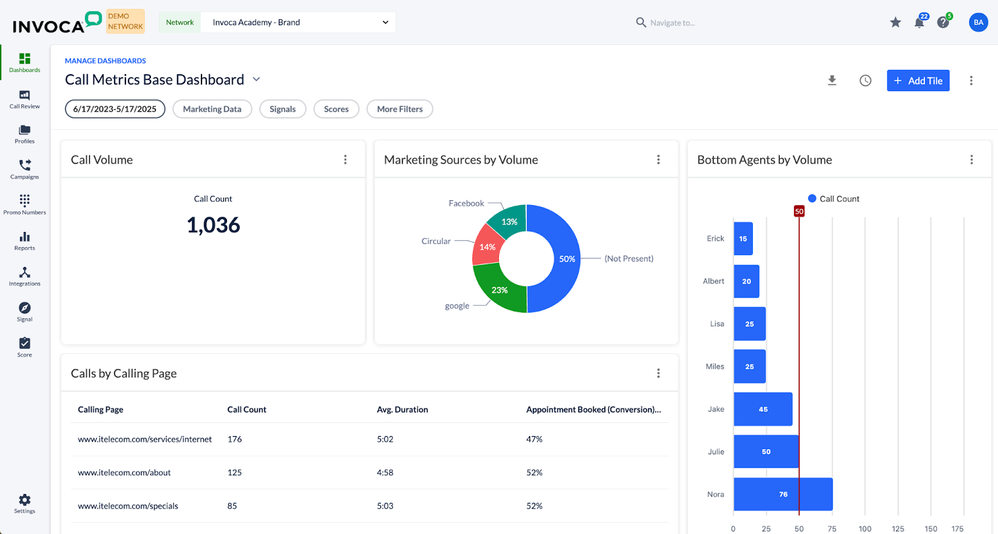Click the teal Facebook 13% donut slice
The image size is (998, 534).
510,220
